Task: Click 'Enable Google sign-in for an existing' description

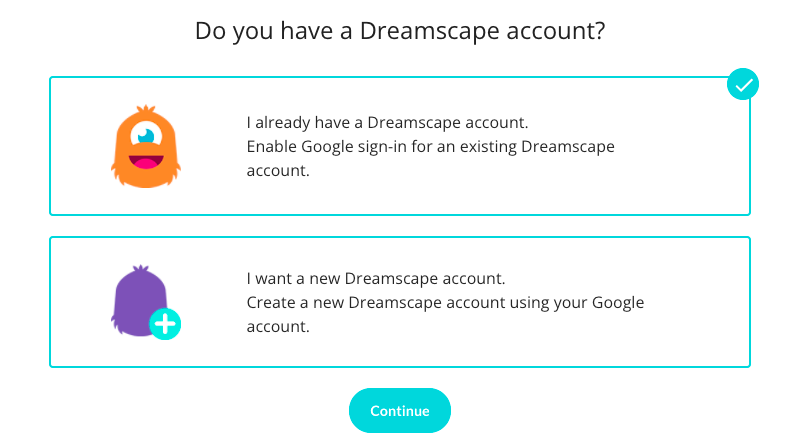Action: click(x=382, y=146)
